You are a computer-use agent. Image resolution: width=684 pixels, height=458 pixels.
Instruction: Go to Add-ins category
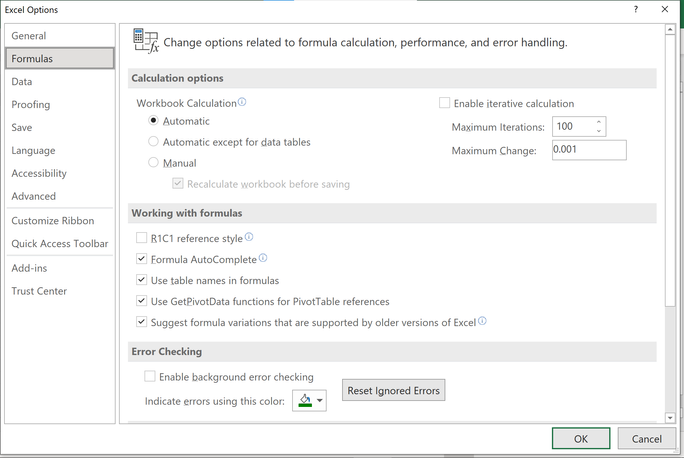(x=60, y=268)
